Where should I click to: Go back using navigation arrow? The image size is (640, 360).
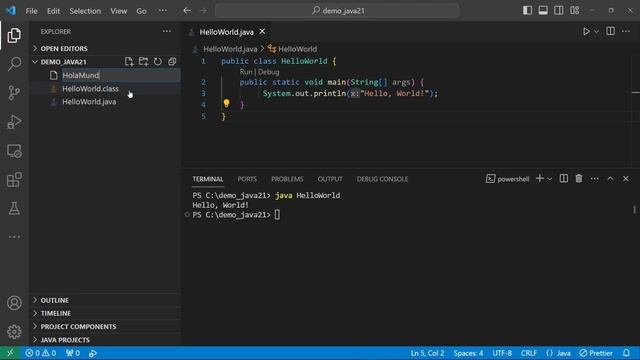[x=187, y=11]
